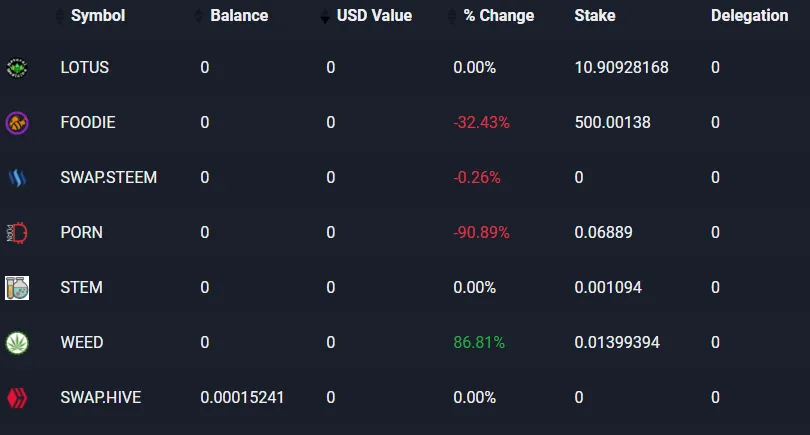Click the LOTUS token icon
Viewport: 810px width, 435px height.
click(x=17, y=68)
